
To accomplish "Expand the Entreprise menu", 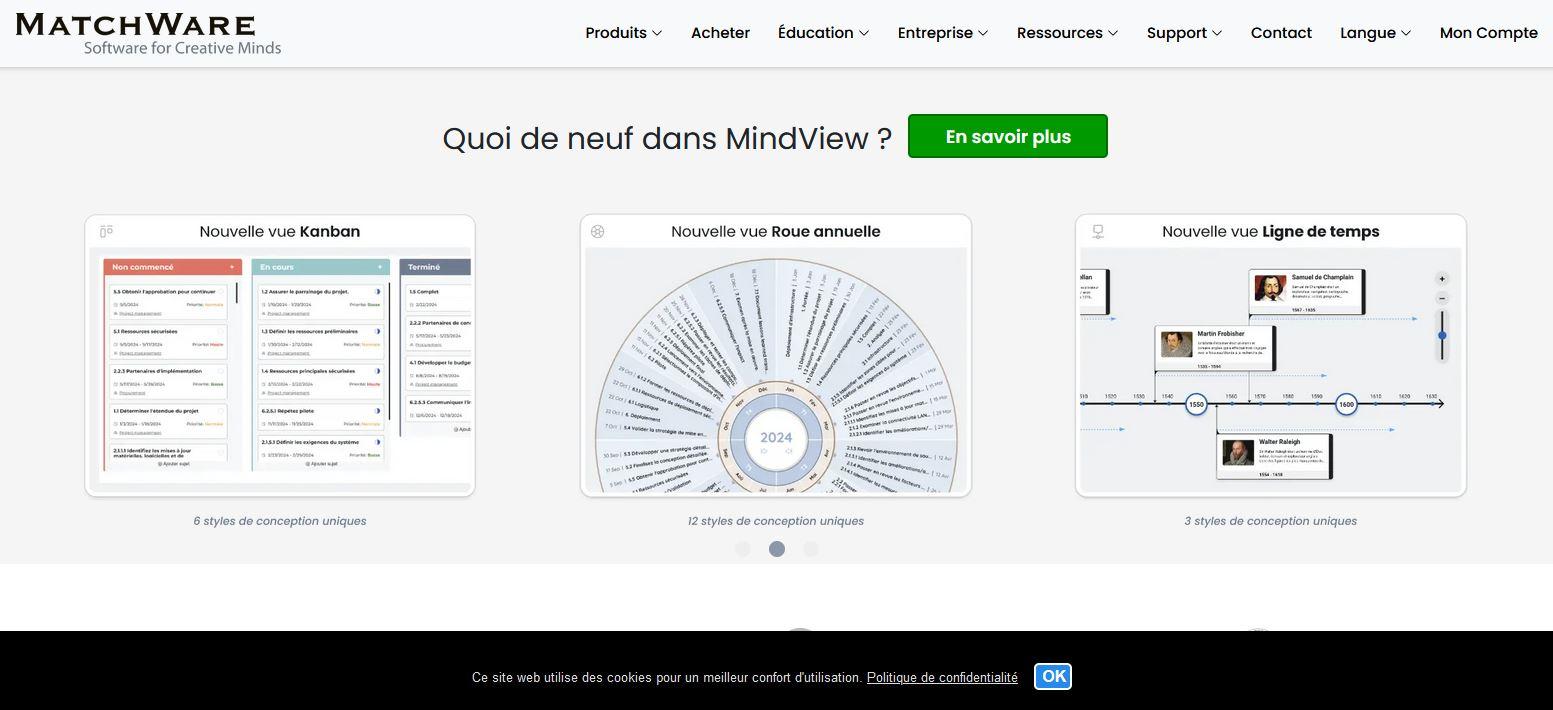I will coord(943,33).
